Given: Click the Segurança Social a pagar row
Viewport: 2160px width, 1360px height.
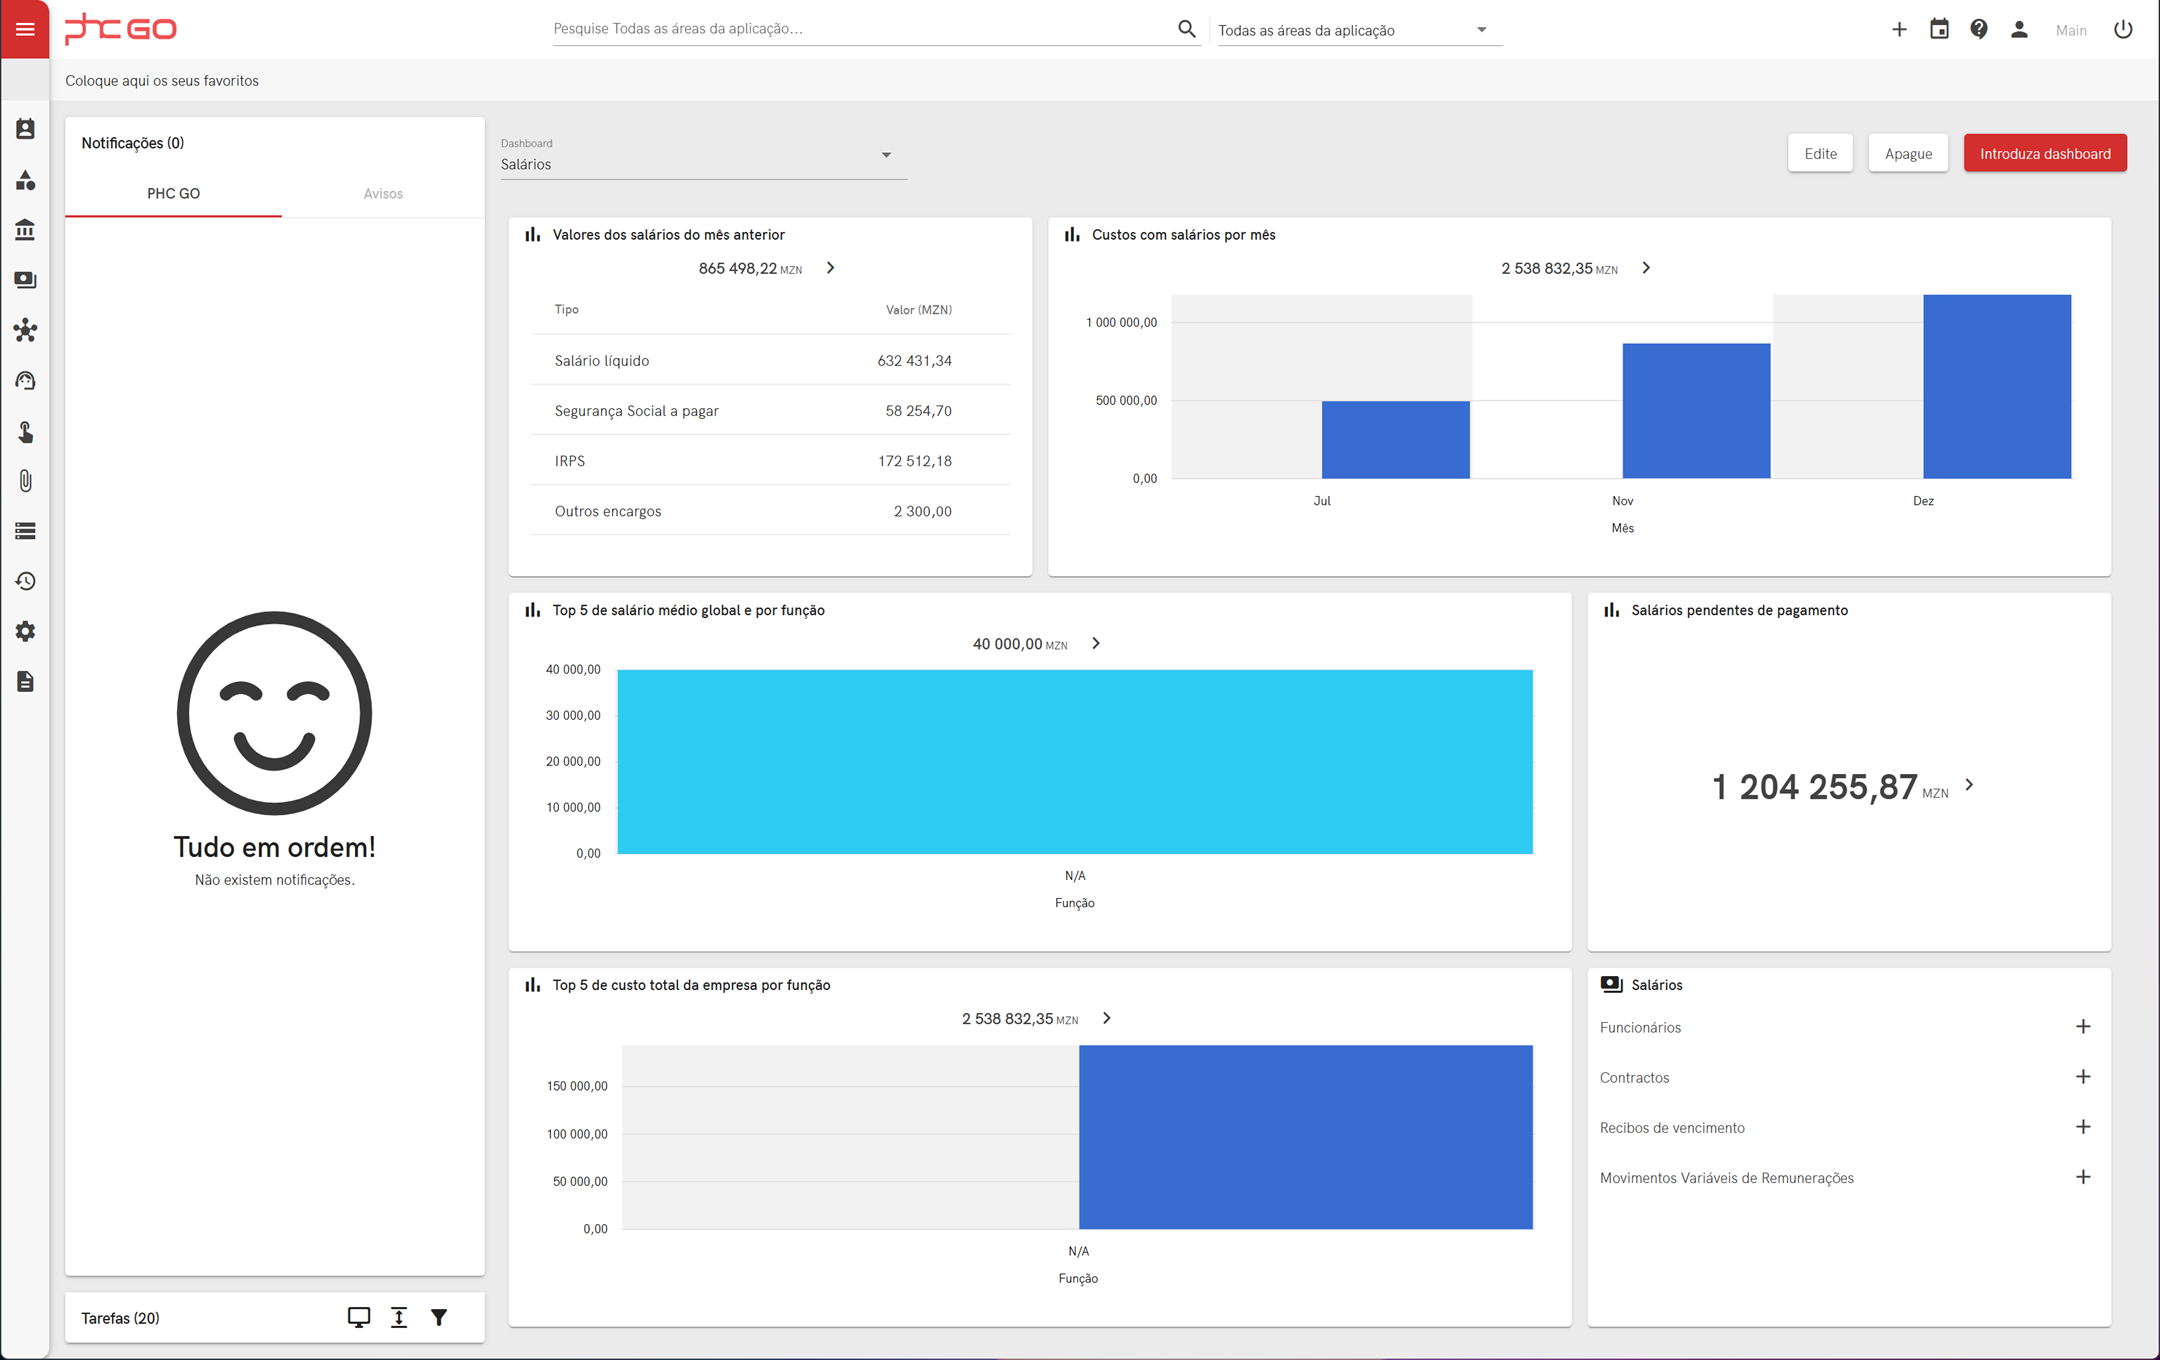Looking at the screenshot, I should [770, 410].
